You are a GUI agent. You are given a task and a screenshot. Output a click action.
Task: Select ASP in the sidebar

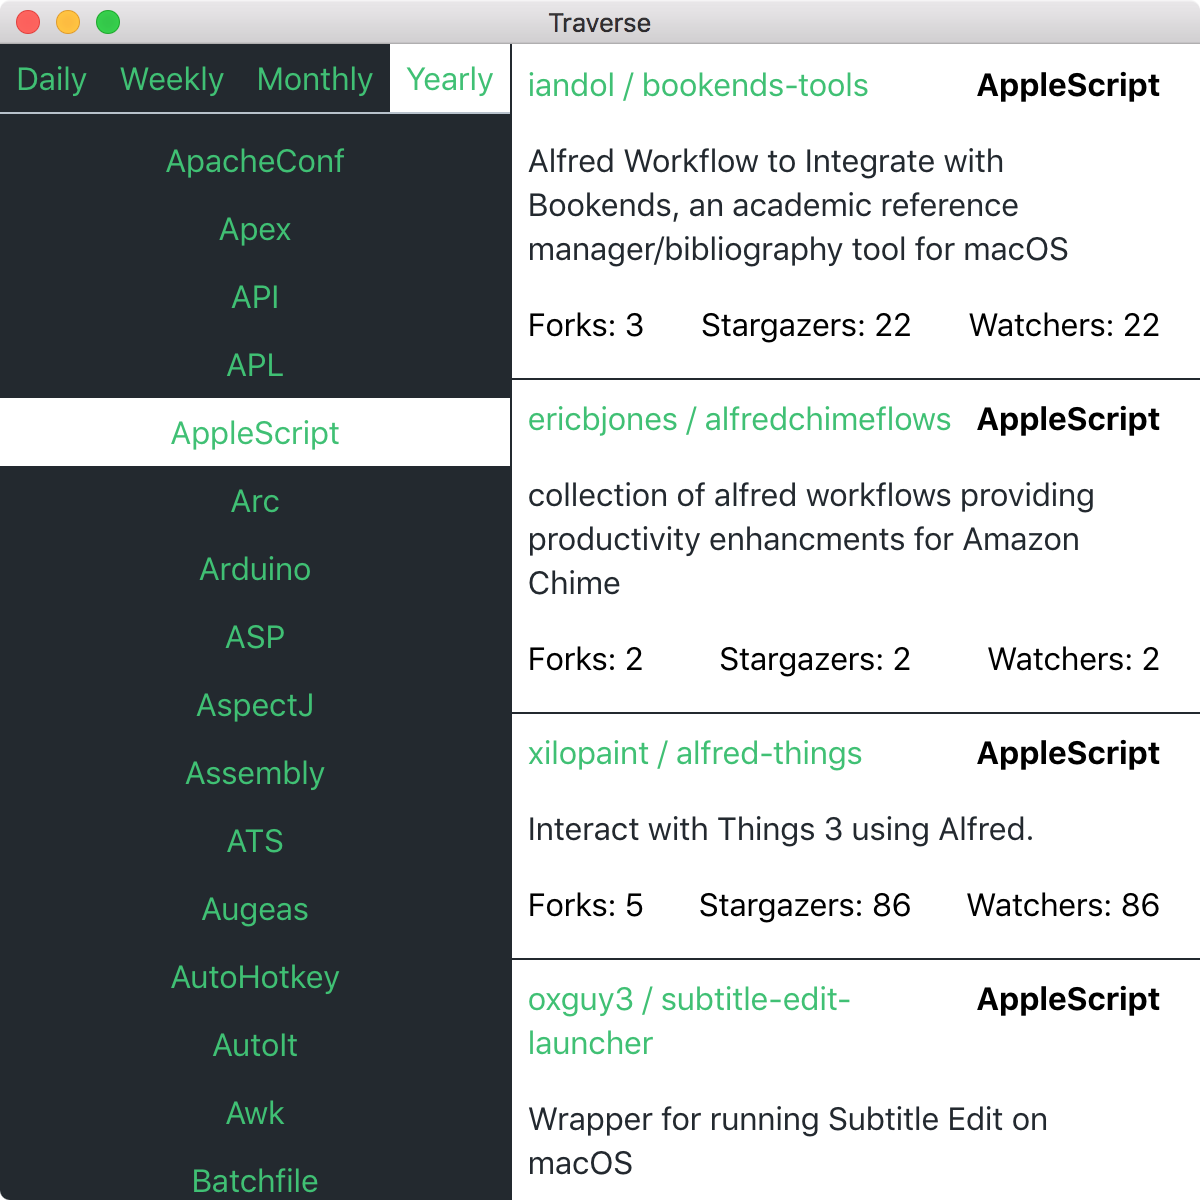point(255,637)
